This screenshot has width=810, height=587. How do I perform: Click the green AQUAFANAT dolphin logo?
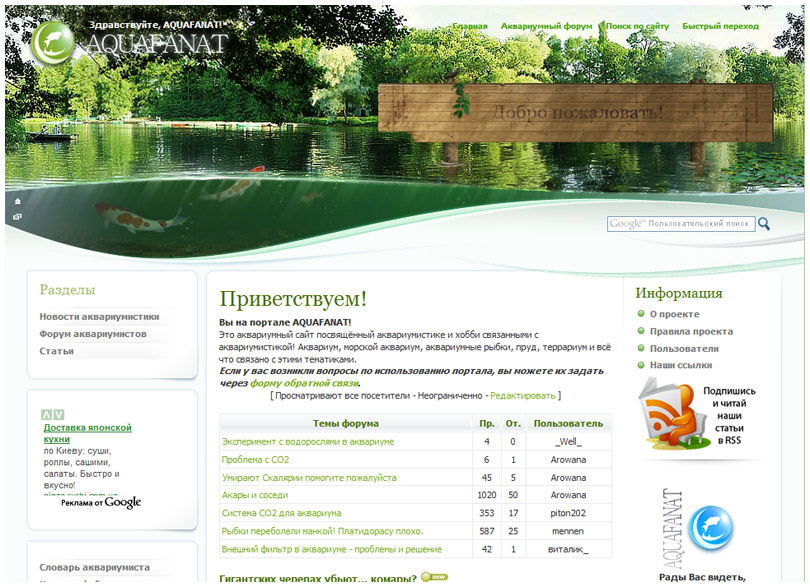52,43
